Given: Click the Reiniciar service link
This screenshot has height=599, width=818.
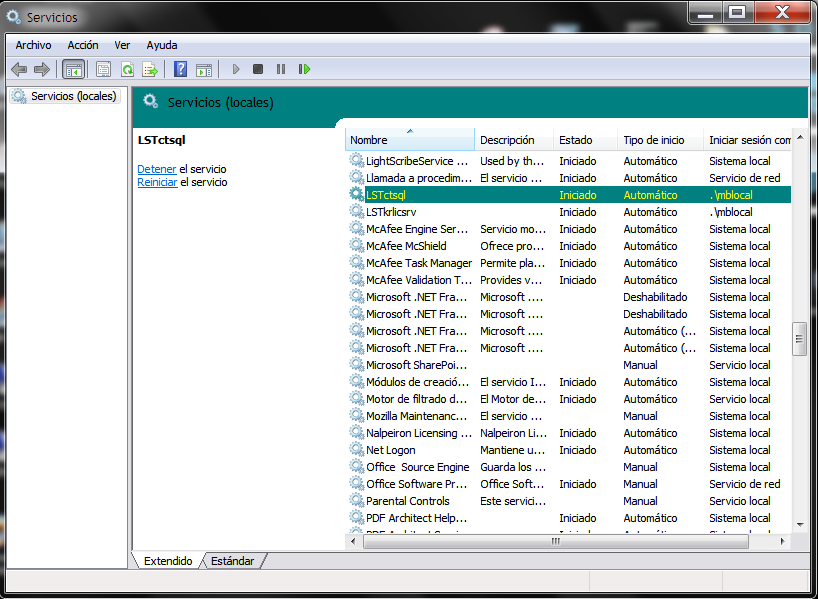Looking at the screenshot, I should (157, 182).
